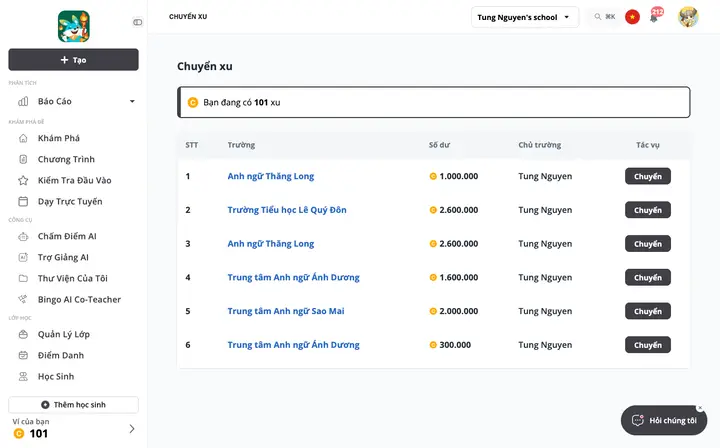Open Trung tâm Anh ngữ Sao Mai link
This screenshot has height=448, width=720.
click(x=286, y=311)
